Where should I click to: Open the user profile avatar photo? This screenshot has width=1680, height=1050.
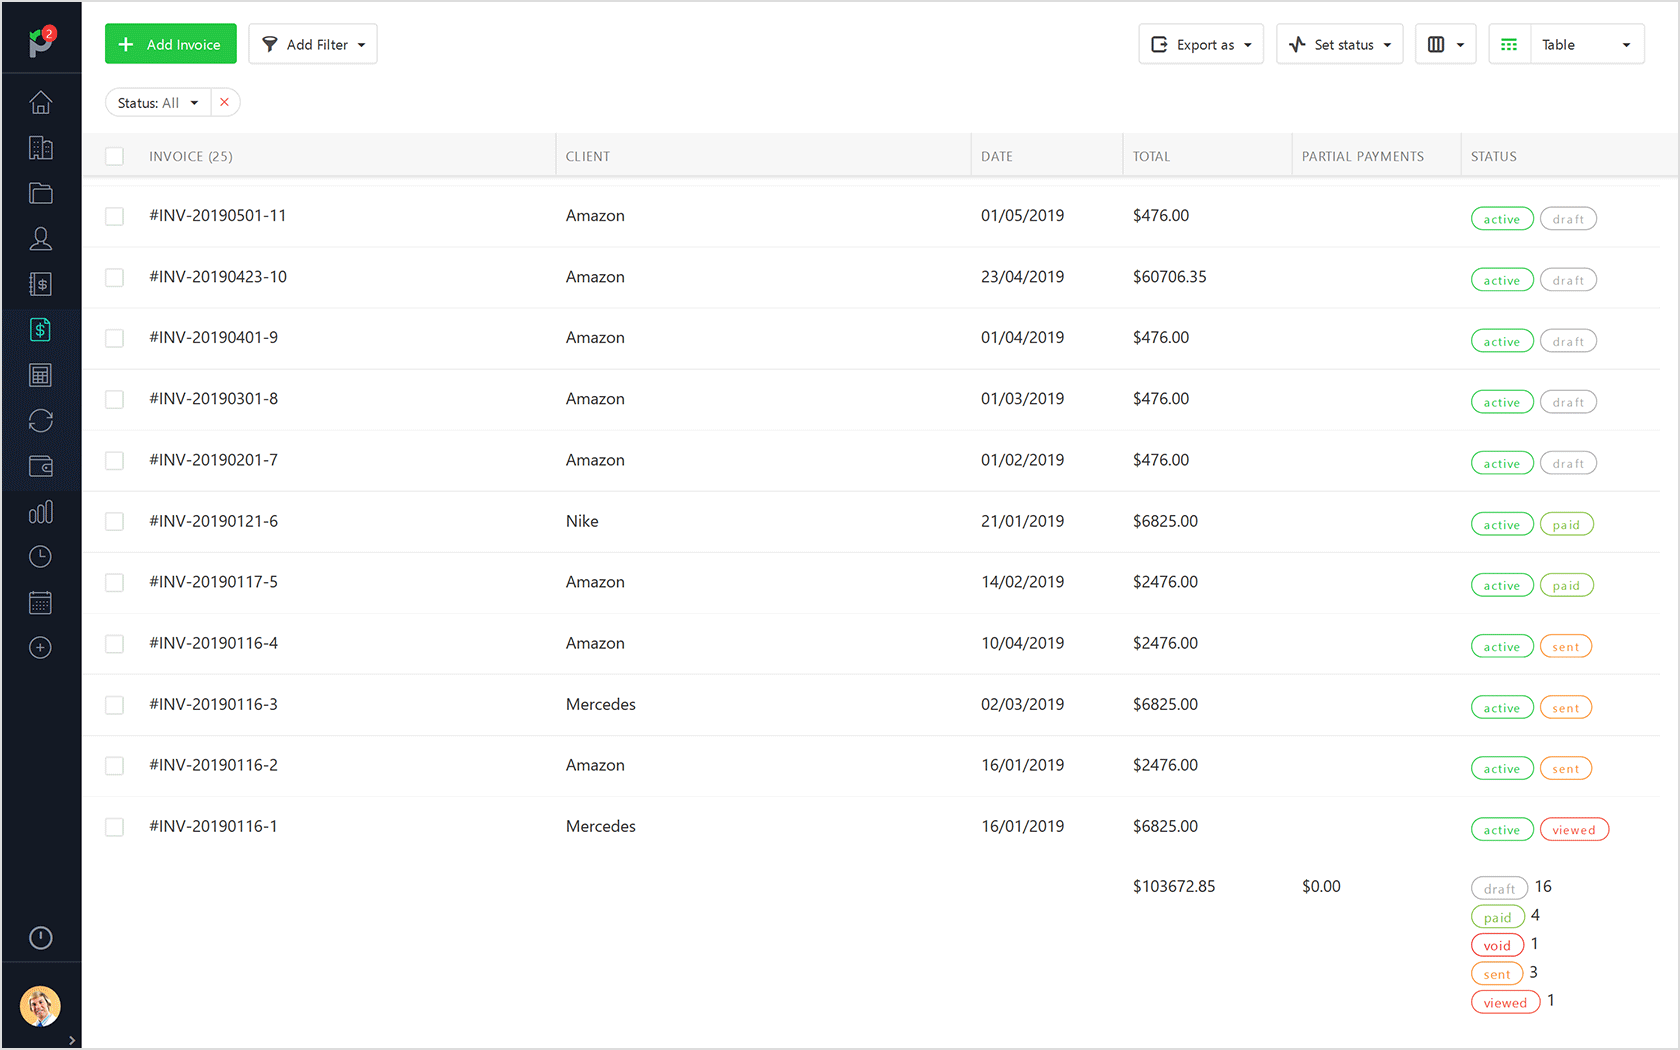tap(40, 1007)
